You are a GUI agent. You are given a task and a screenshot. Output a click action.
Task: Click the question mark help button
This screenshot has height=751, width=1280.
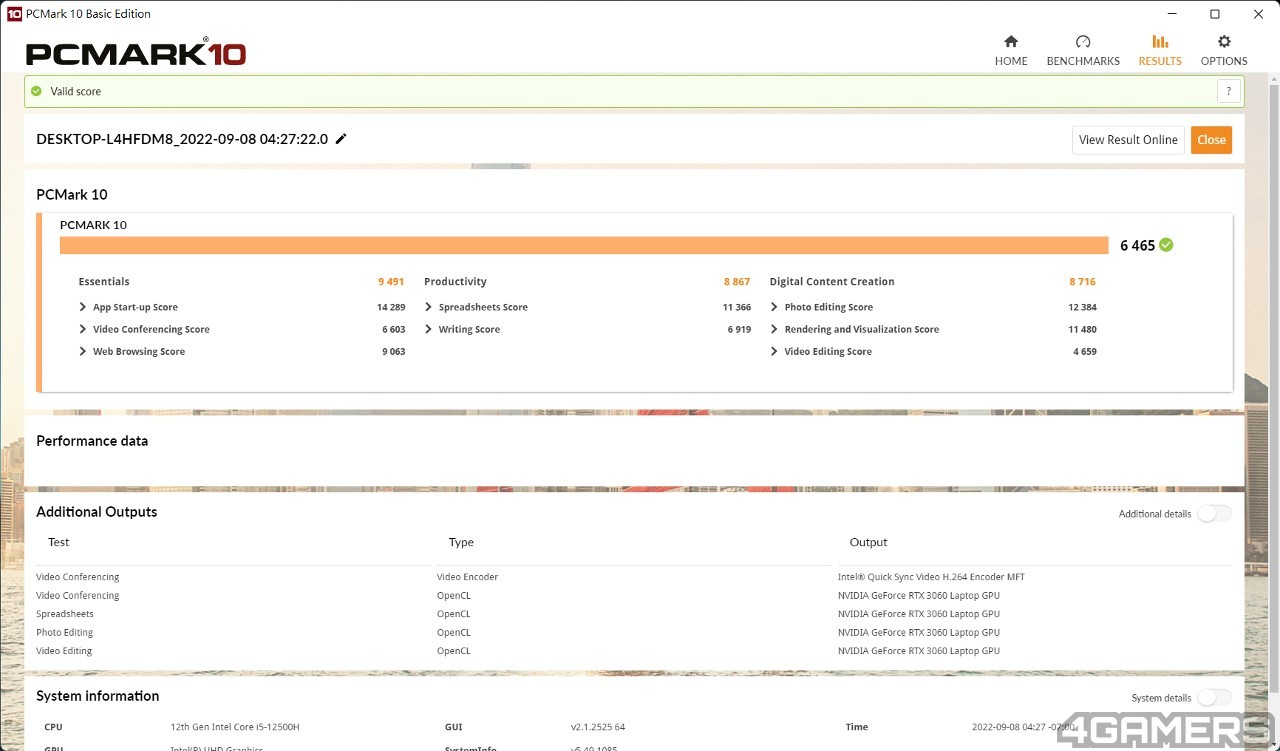(1230, 91)
